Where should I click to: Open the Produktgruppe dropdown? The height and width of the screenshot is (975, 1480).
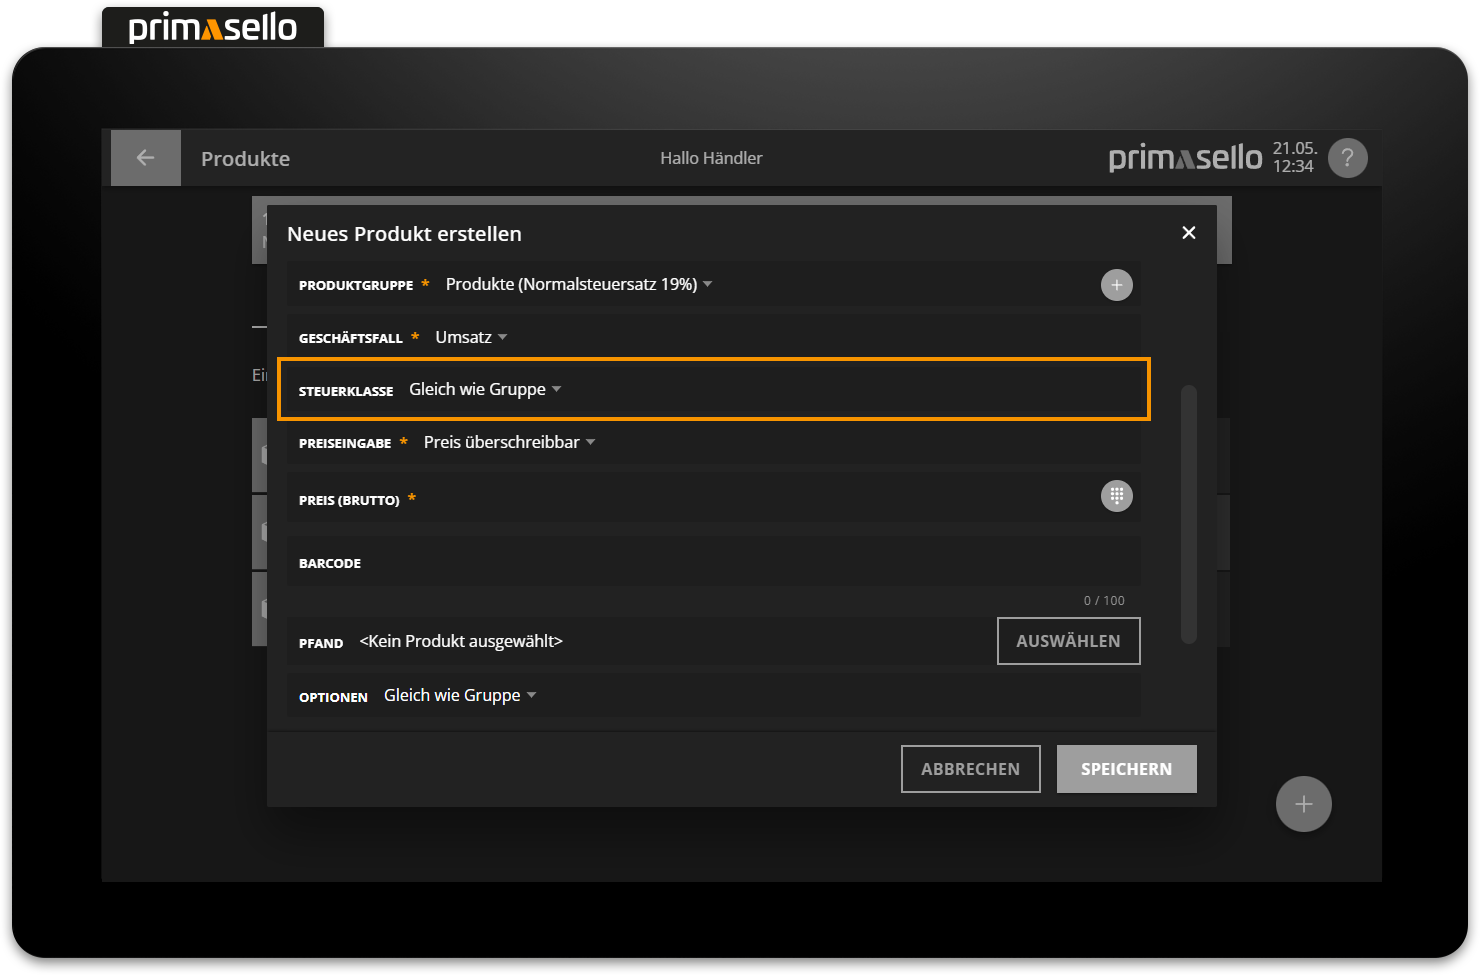coord(578,285)
